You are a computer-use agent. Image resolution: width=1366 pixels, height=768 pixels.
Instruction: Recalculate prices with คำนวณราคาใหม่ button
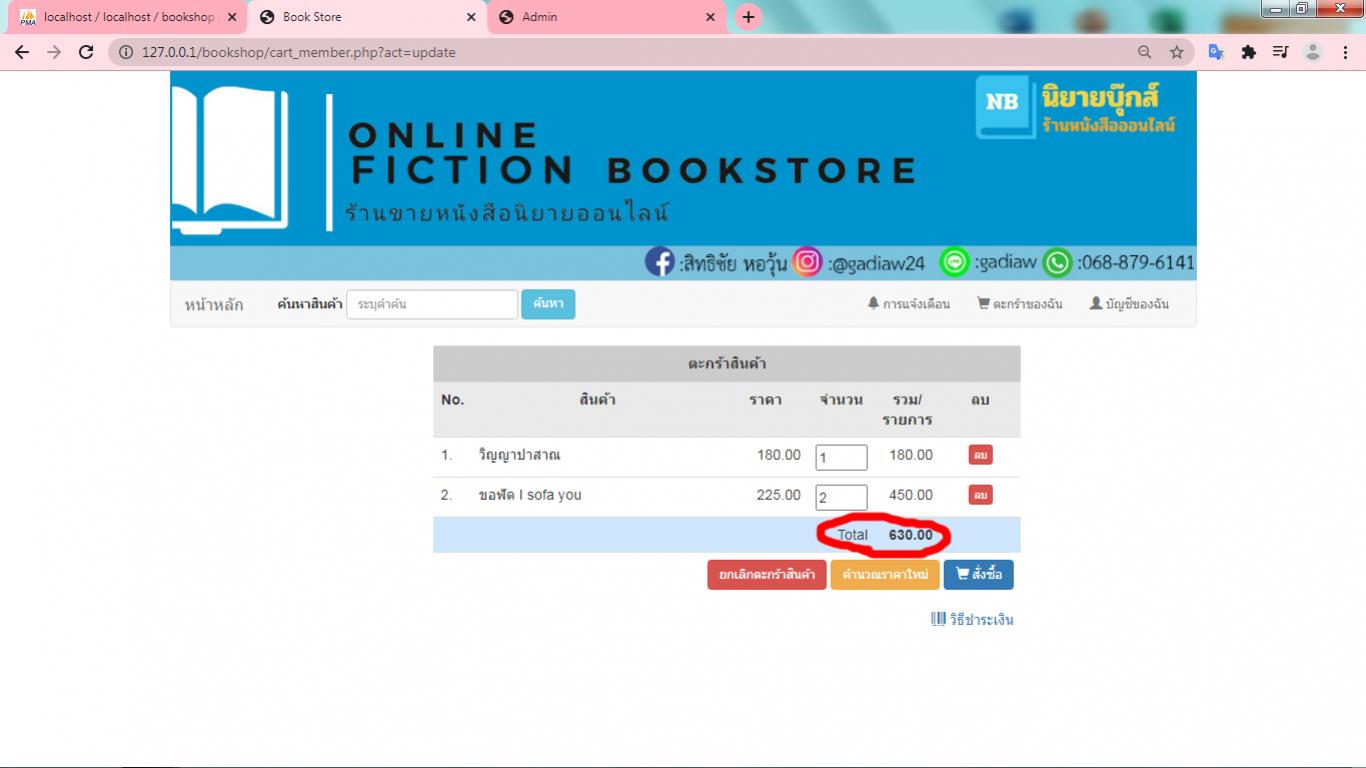tap(884, 574)
